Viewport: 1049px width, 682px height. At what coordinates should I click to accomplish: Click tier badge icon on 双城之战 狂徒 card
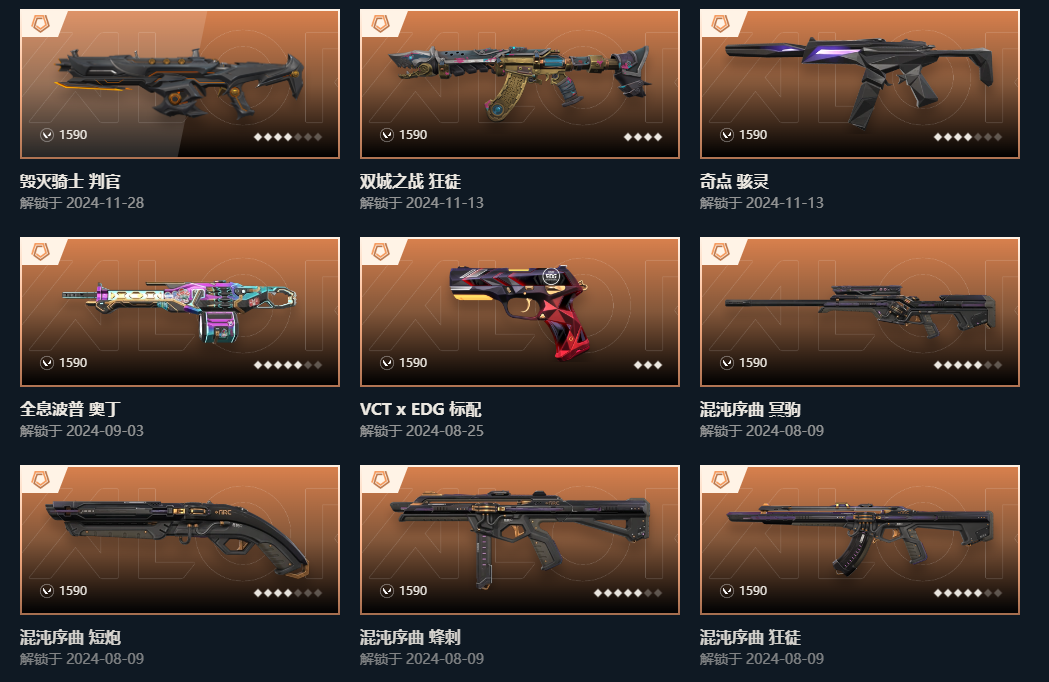tap(380, 25)
